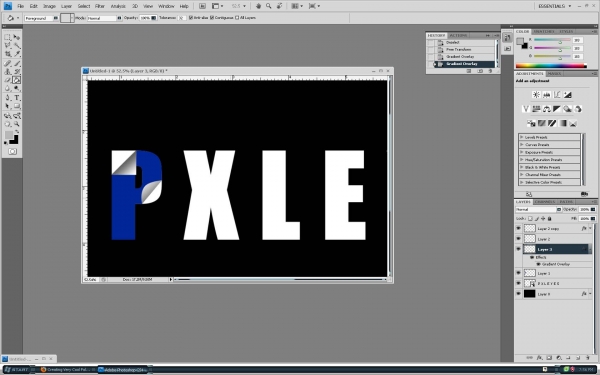
Task: Add a Curves adjustment
Action: click(557, 95)
